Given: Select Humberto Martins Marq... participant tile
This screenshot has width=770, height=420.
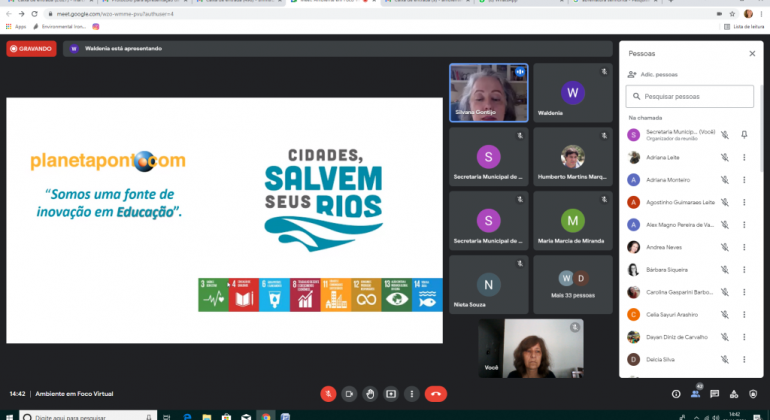Looking at the screenshot, I should click(573, 157).
